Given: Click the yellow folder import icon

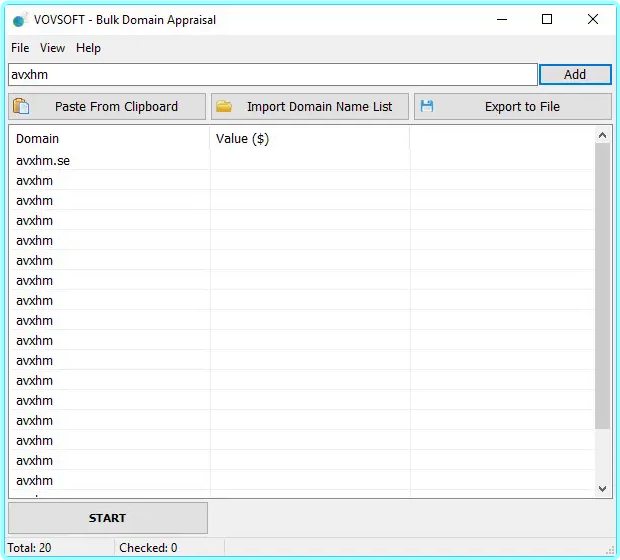Looking at the screenshot, I should (224, 106).
